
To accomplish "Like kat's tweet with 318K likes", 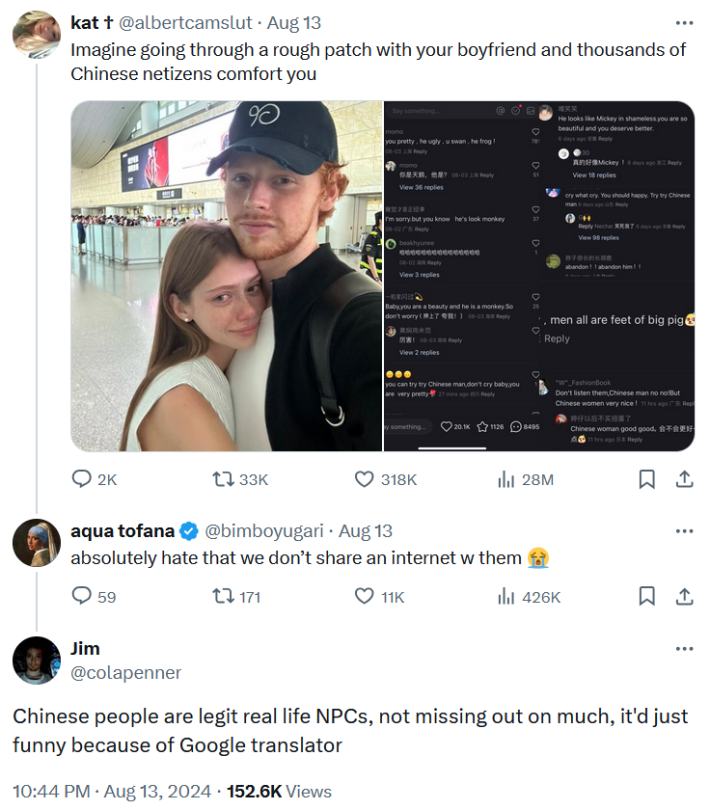I will 365,479.
